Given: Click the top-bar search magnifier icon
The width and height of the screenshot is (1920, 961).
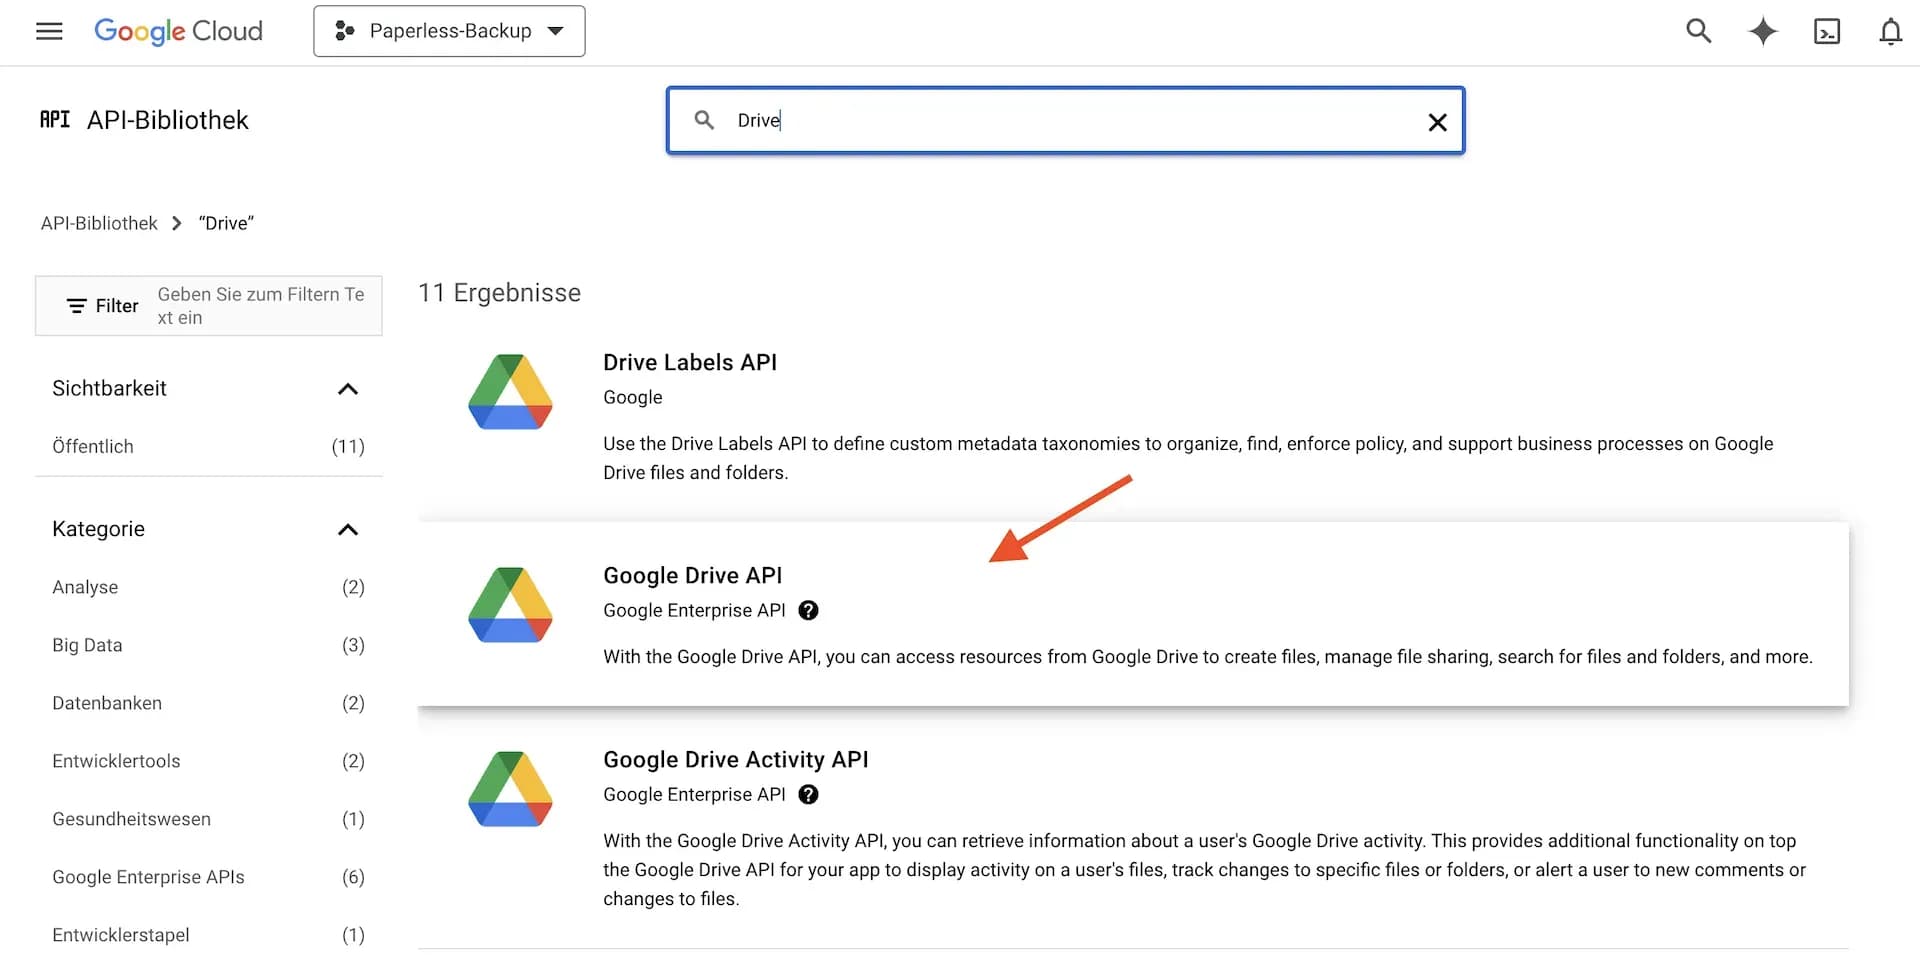Looking at the screenshot, I should (x=1698, y=31).
